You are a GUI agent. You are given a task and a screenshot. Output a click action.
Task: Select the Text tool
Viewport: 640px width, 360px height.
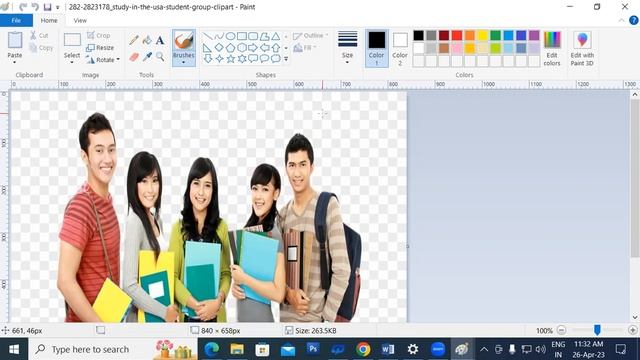(x=160, y=40)
